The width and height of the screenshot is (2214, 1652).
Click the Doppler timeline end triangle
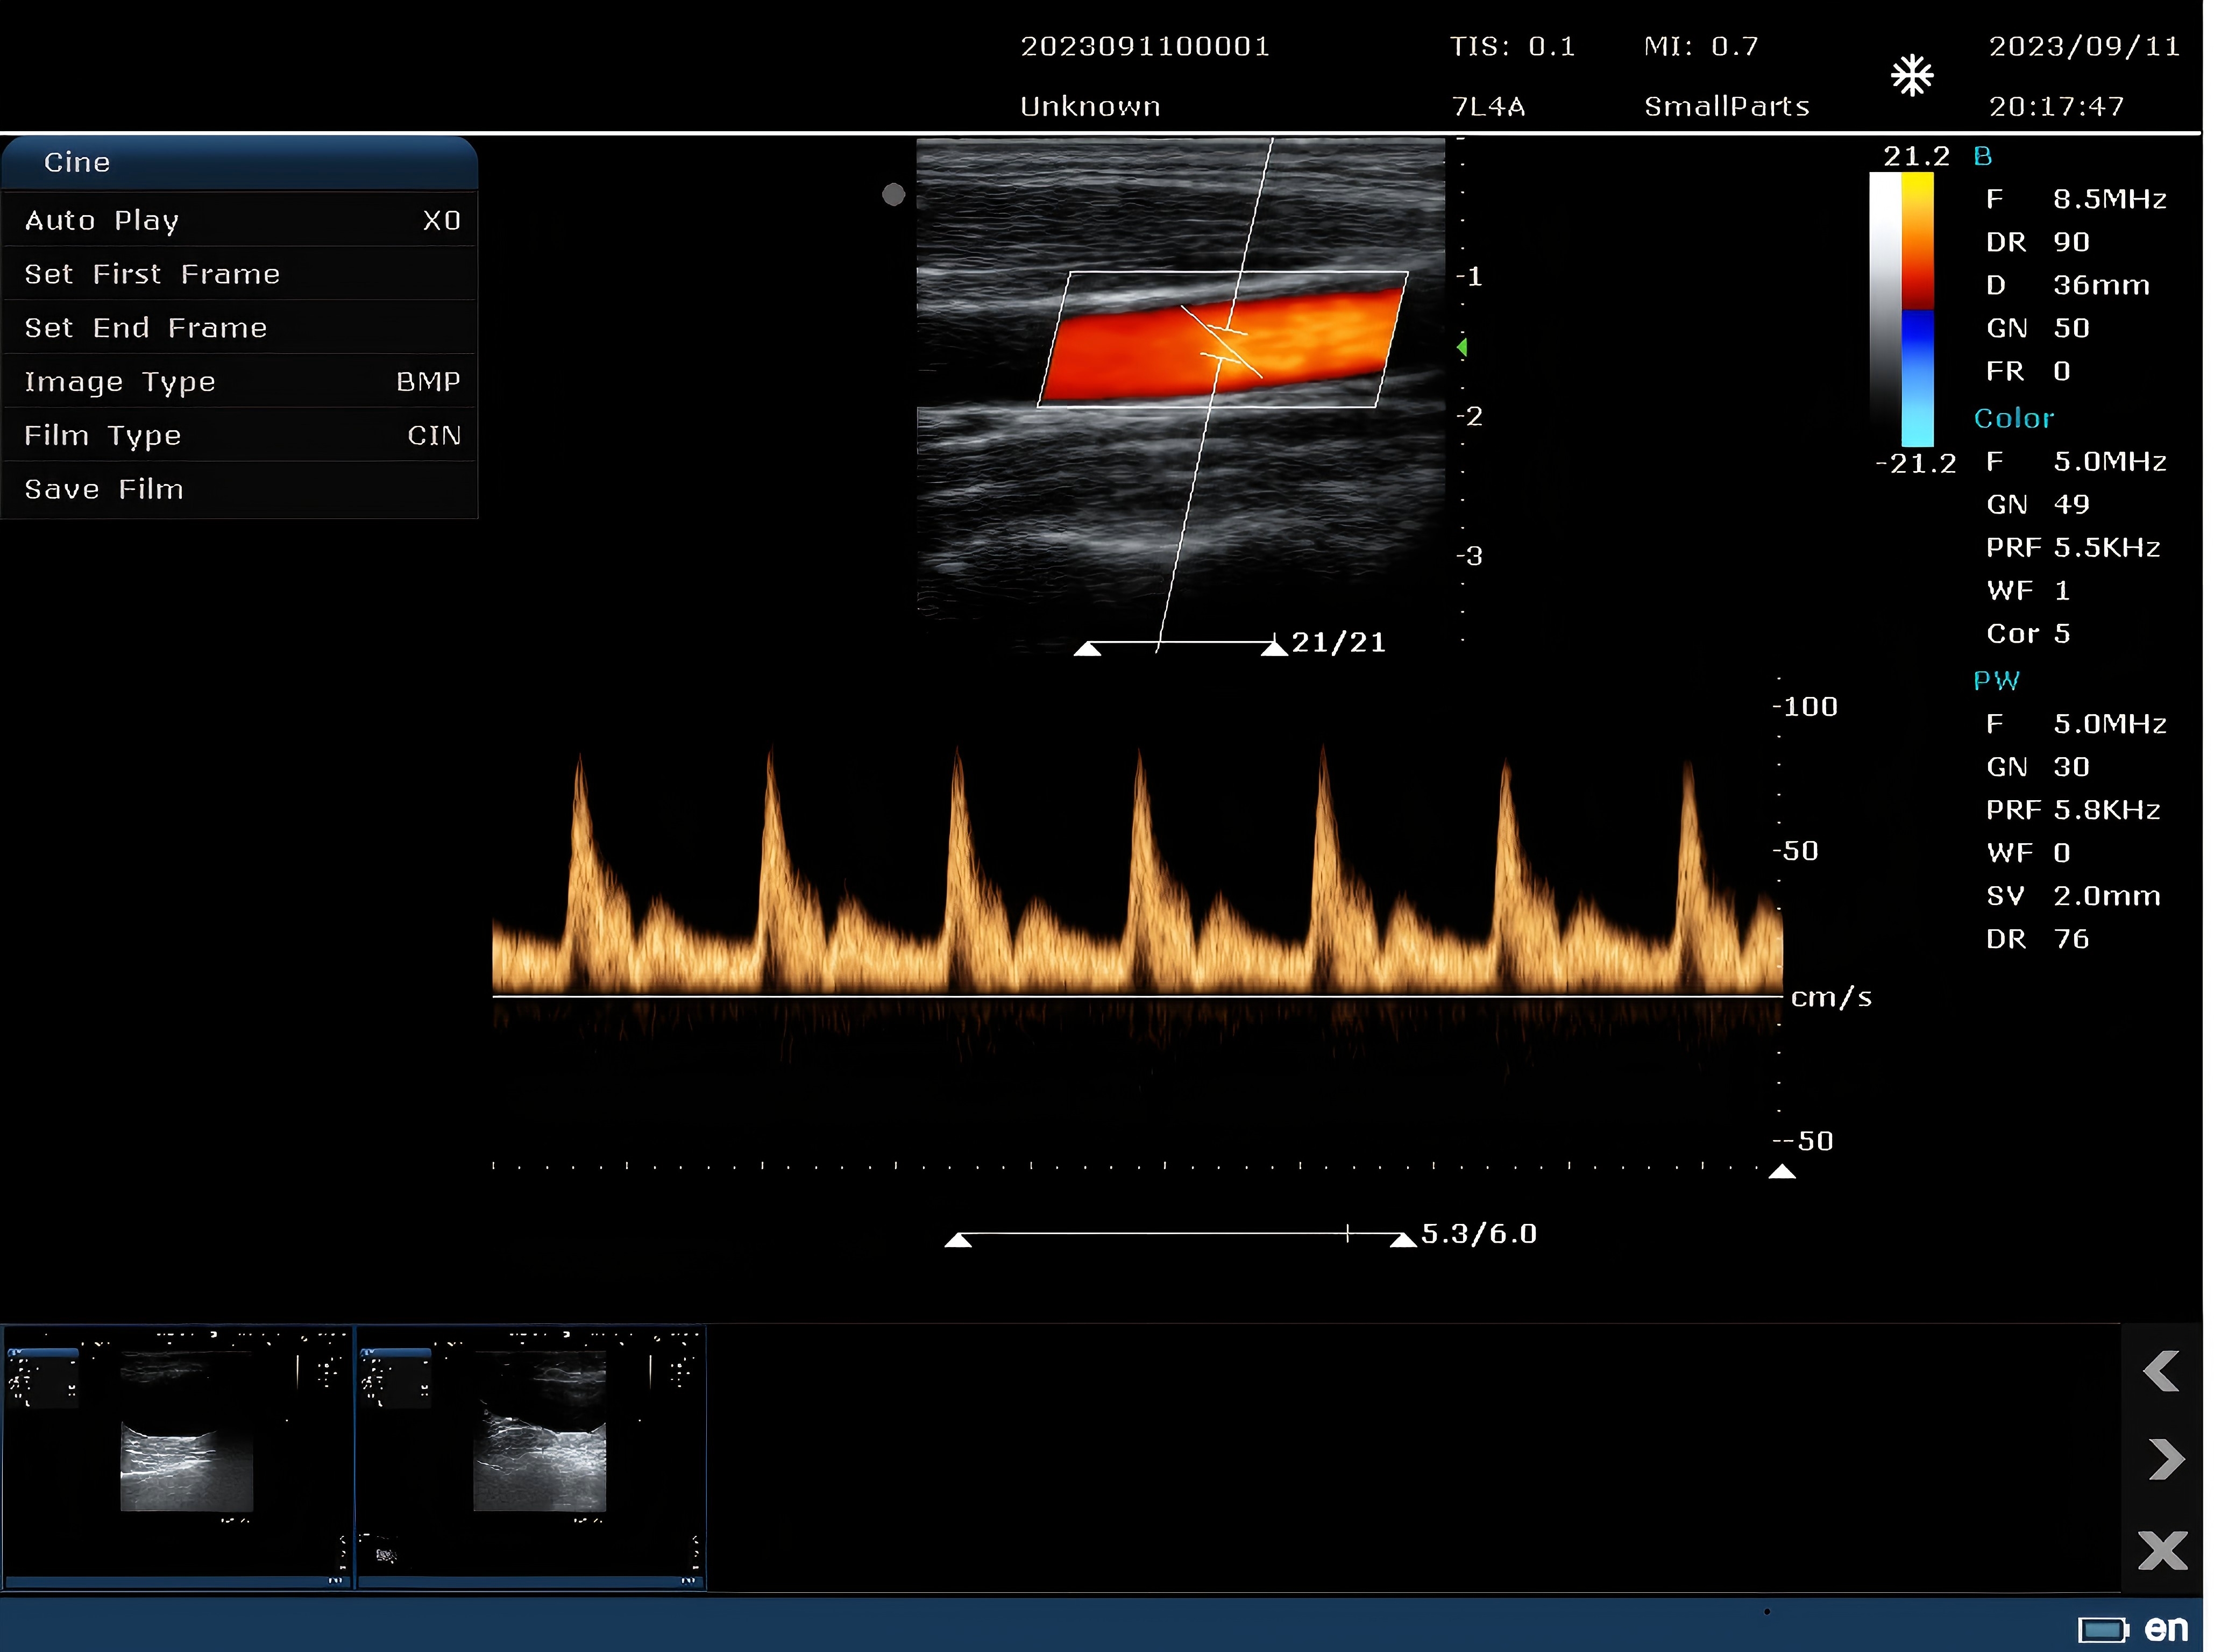click(1781, 1171)
